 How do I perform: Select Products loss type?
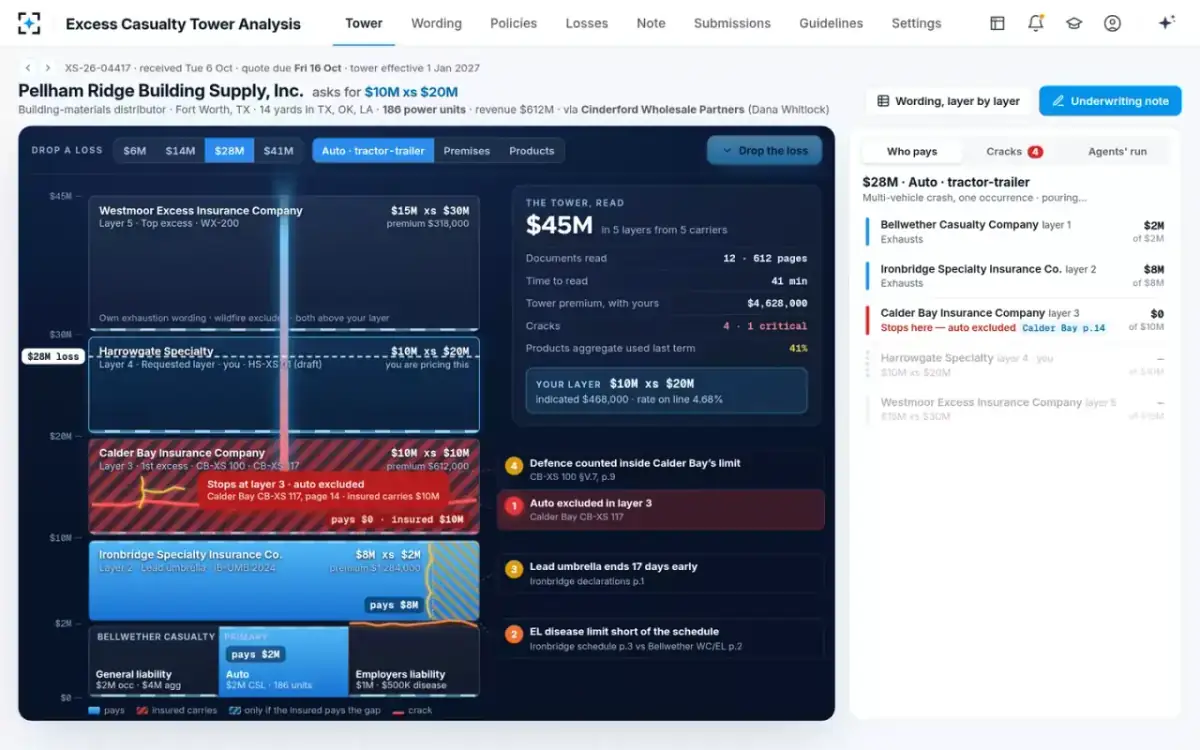(x=532, y=151)
